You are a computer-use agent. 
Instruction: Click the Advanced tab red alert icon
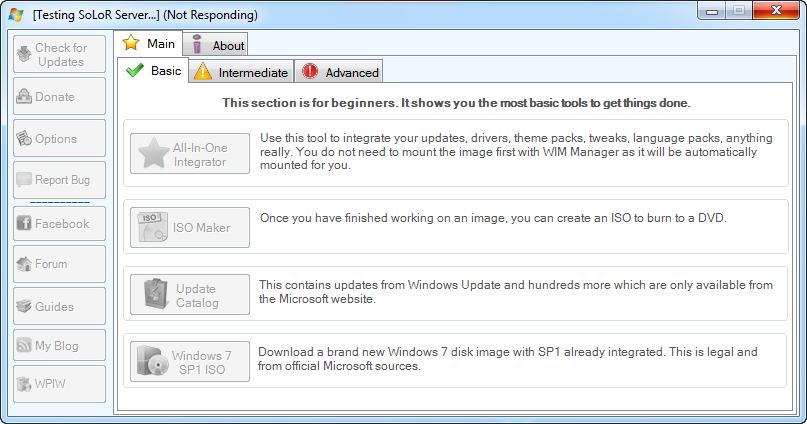[310, 71]
